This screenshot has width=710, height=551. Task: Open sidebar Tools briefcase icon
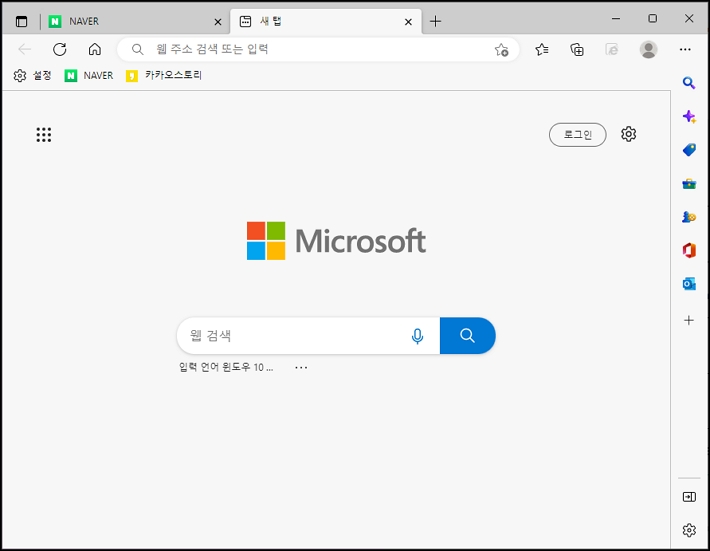(x=689, y=183)
